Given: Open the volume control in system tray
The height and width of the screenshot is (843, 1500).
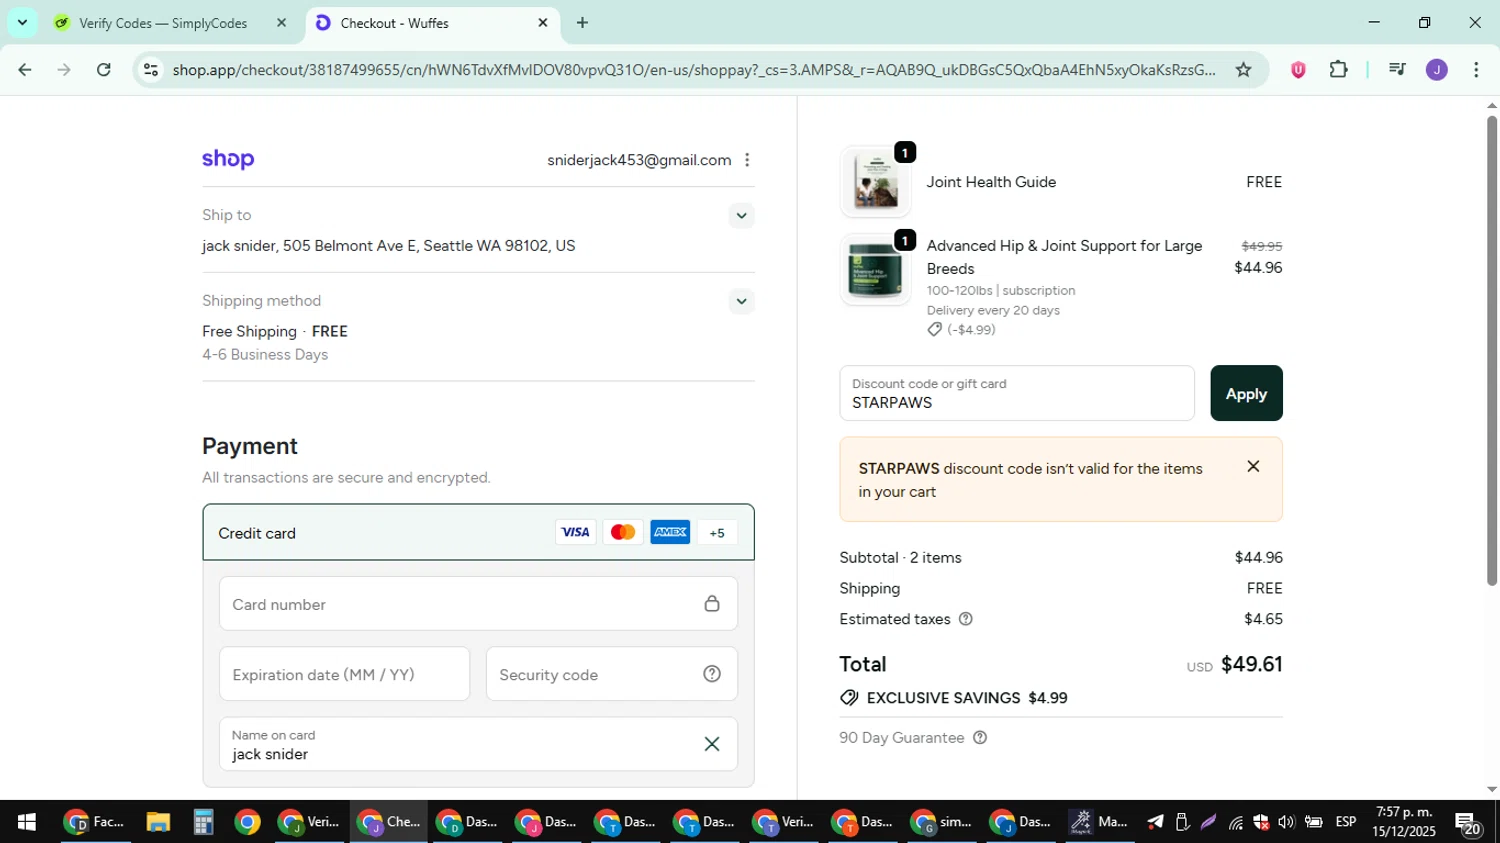Looking at the screenshot, I should 1286,822.
